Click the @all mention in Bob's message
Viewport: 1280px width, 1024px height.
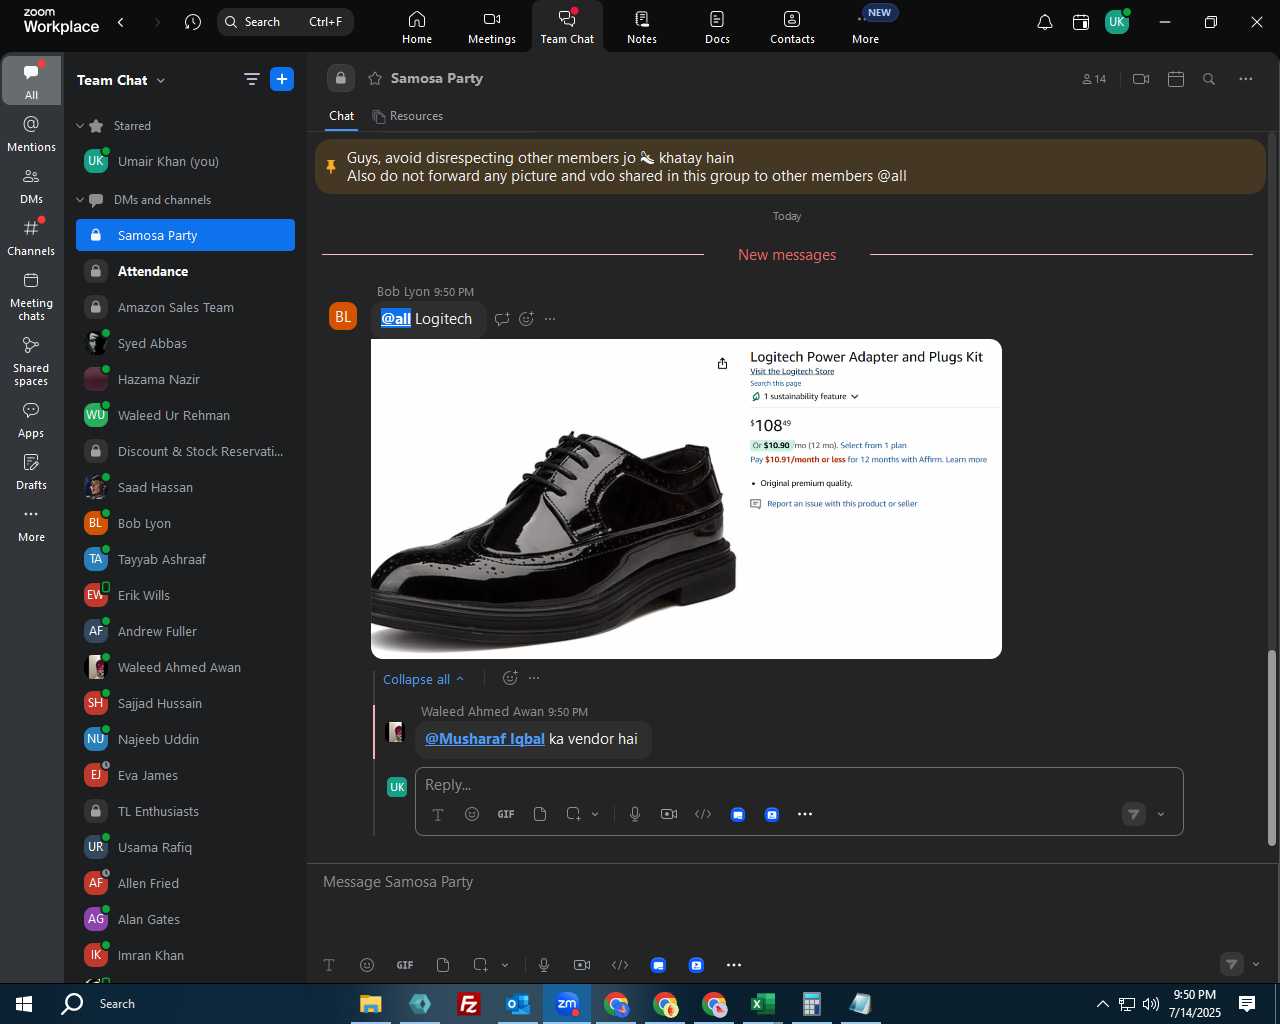[396, 319]
